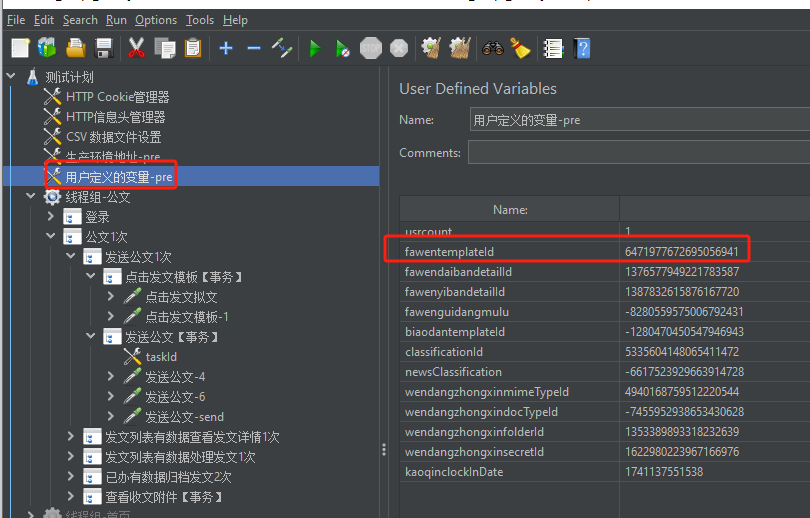This screenshot has width=810, height=518.
Task: Open the Search menu
Action: click(x=80, y=20)
